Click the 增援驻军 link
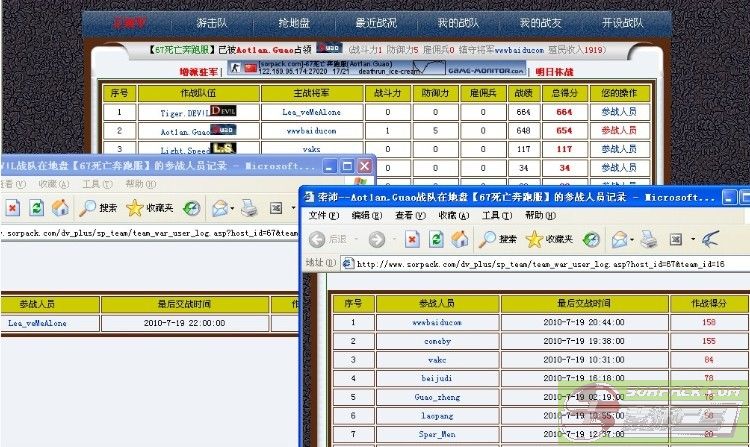Viewport: 750px width, 447px height. pyautogui.click(x=199, y=71)
